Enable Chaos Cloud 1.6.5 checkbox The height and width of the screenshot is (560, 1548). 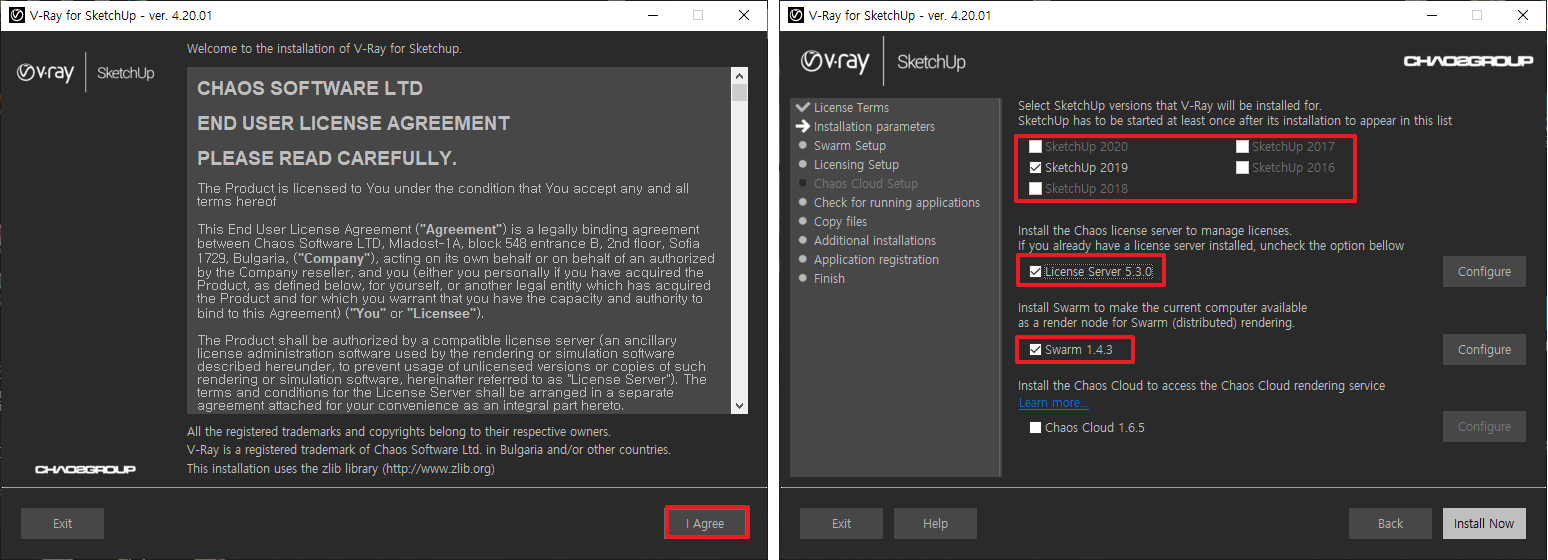pos(1035,427)
